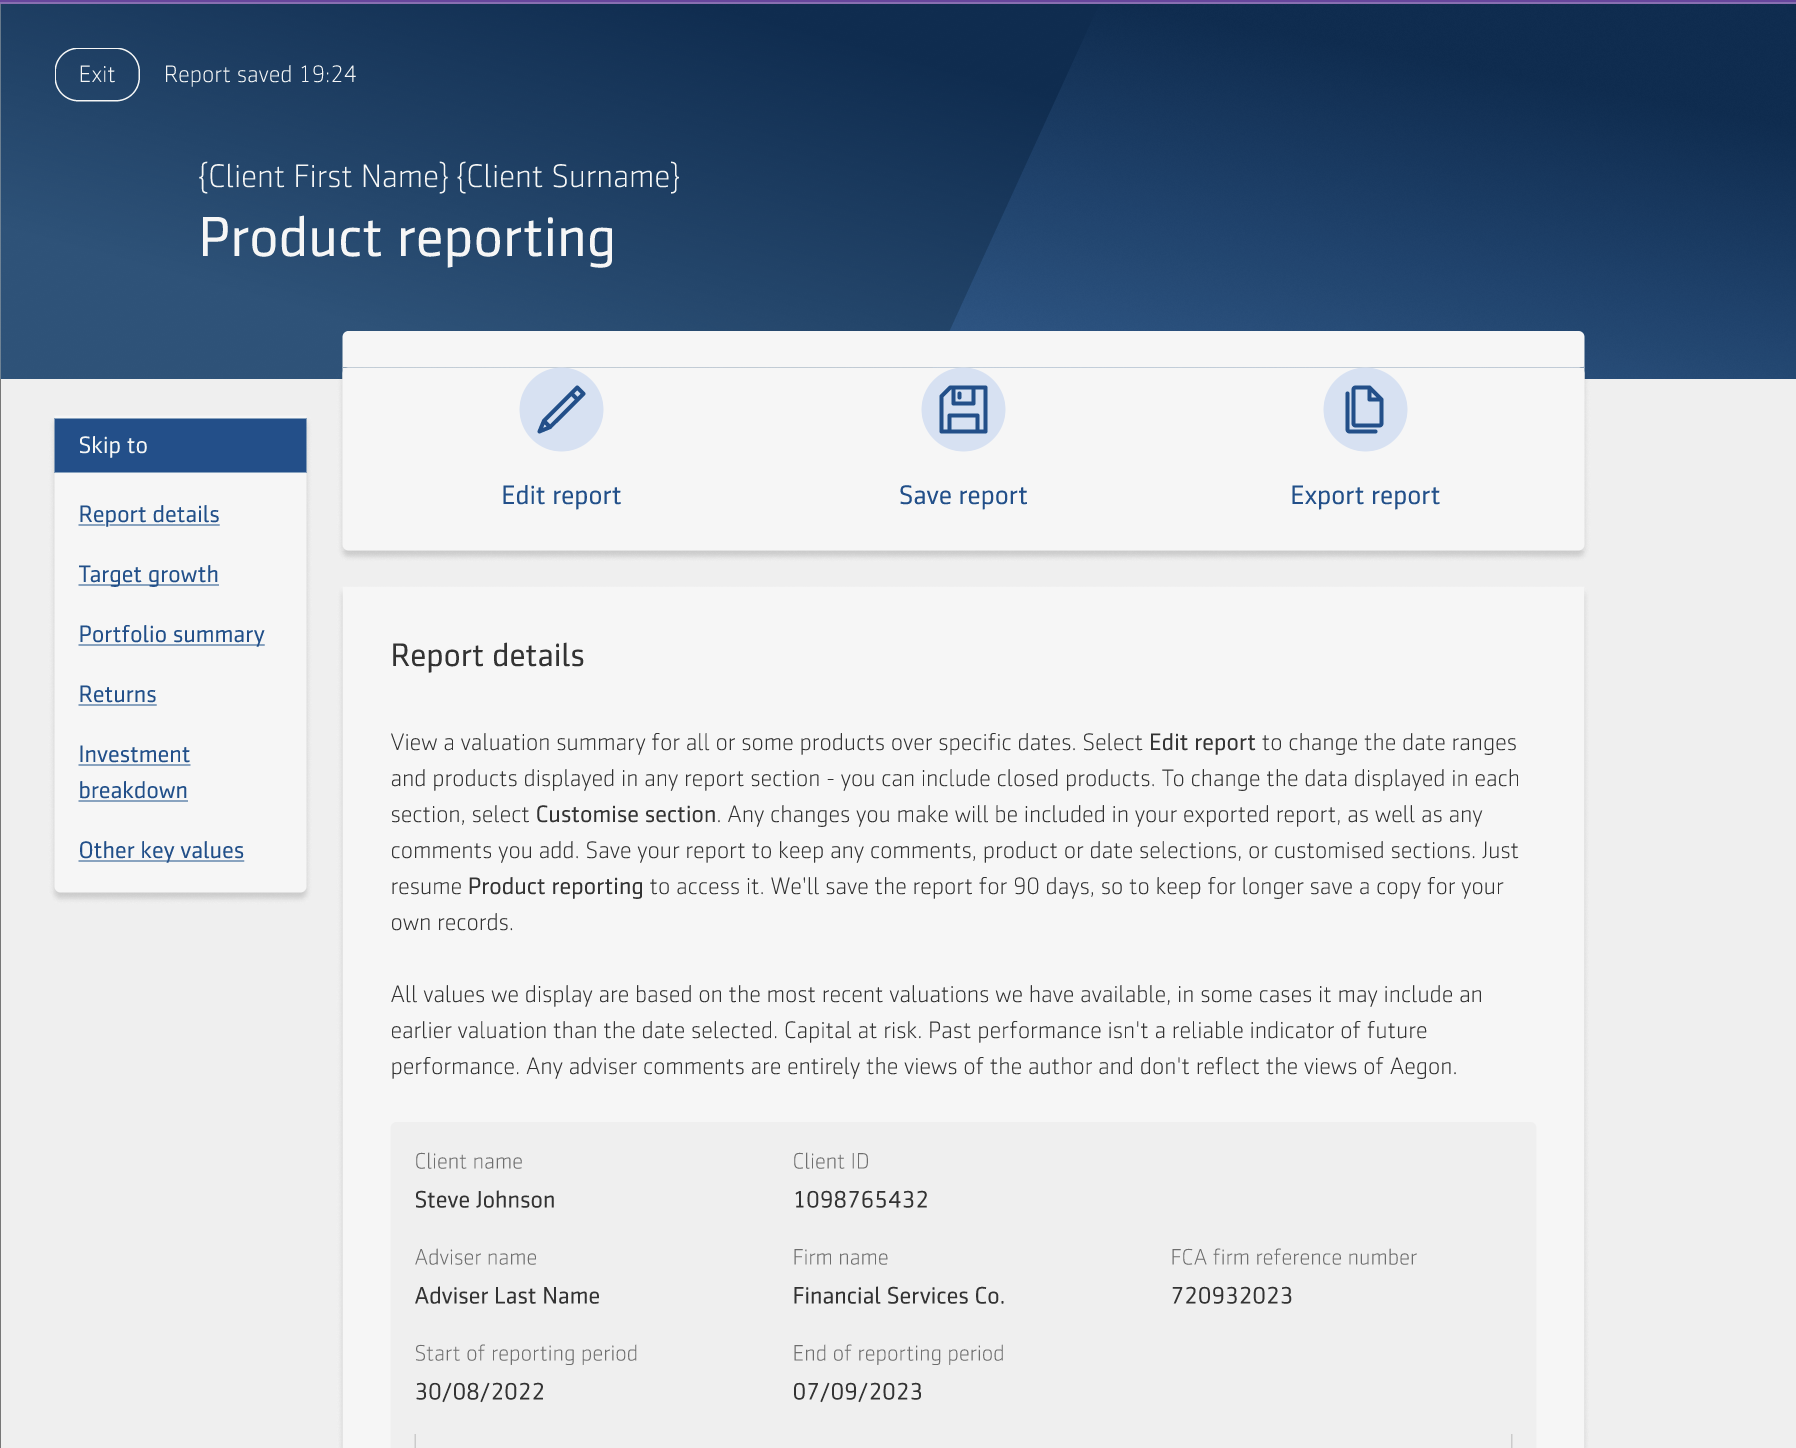This screenshot has width=1796, height=1448.
Task: Open the Export report document icon
Action: pyautogui.click(x=1364, y=409)
